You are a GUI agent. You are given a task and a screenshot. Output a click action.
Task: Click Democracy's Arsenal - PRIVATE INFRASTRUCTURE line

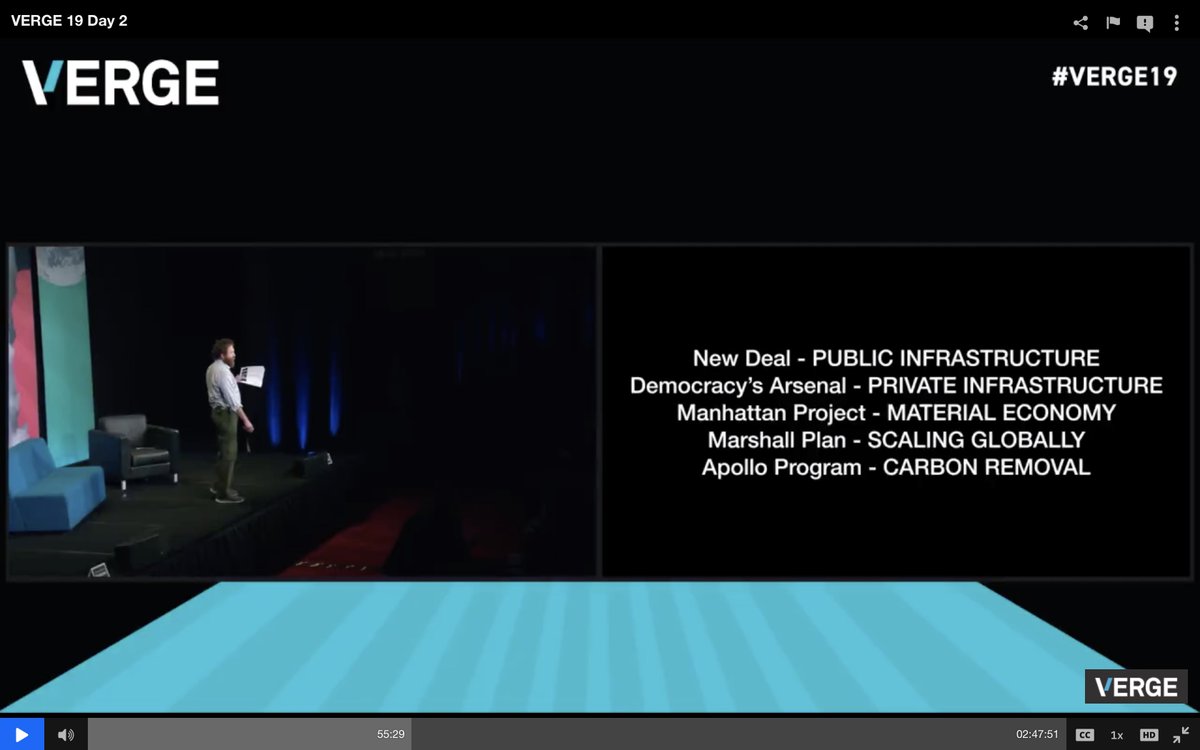point(896,385)
